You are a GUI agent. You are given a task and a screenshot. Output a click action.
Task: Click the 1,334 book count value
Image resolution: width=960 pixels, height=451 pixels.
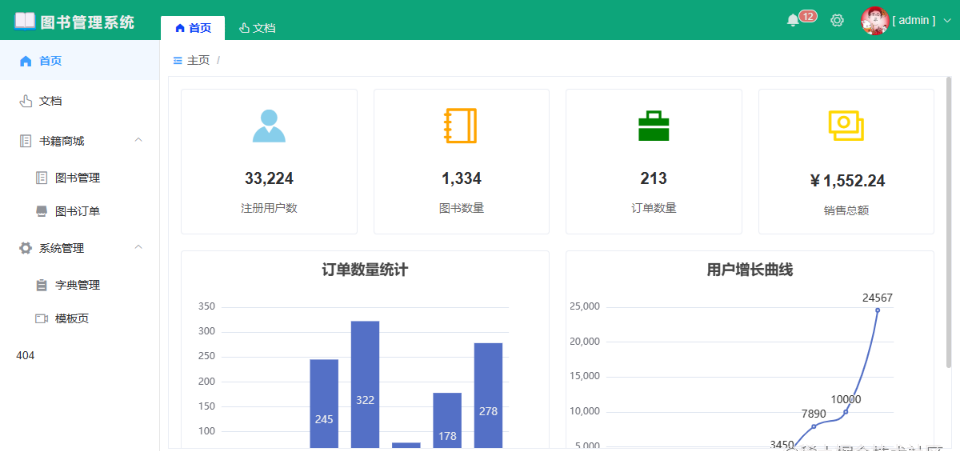tap(461, 179)
